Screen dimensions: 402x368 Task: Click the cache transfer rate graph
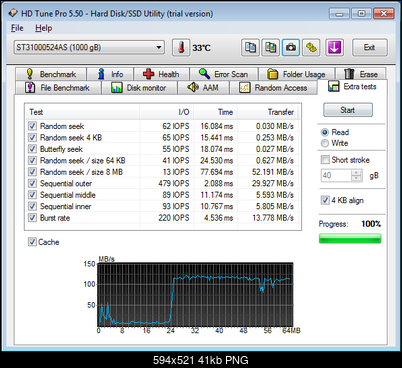click(195, 295)
